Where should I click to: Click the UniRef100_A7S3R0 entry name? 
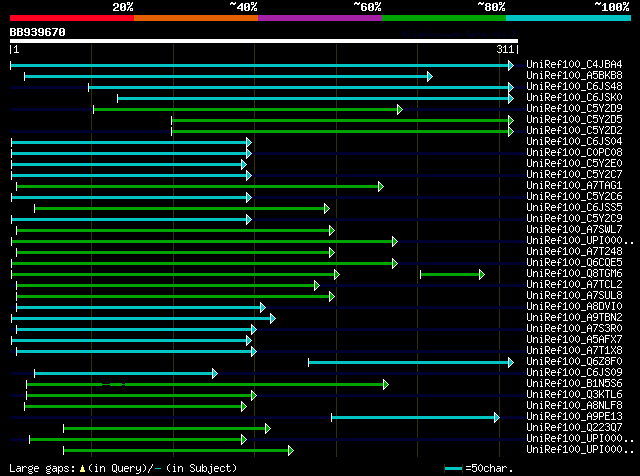click(574, 329)
